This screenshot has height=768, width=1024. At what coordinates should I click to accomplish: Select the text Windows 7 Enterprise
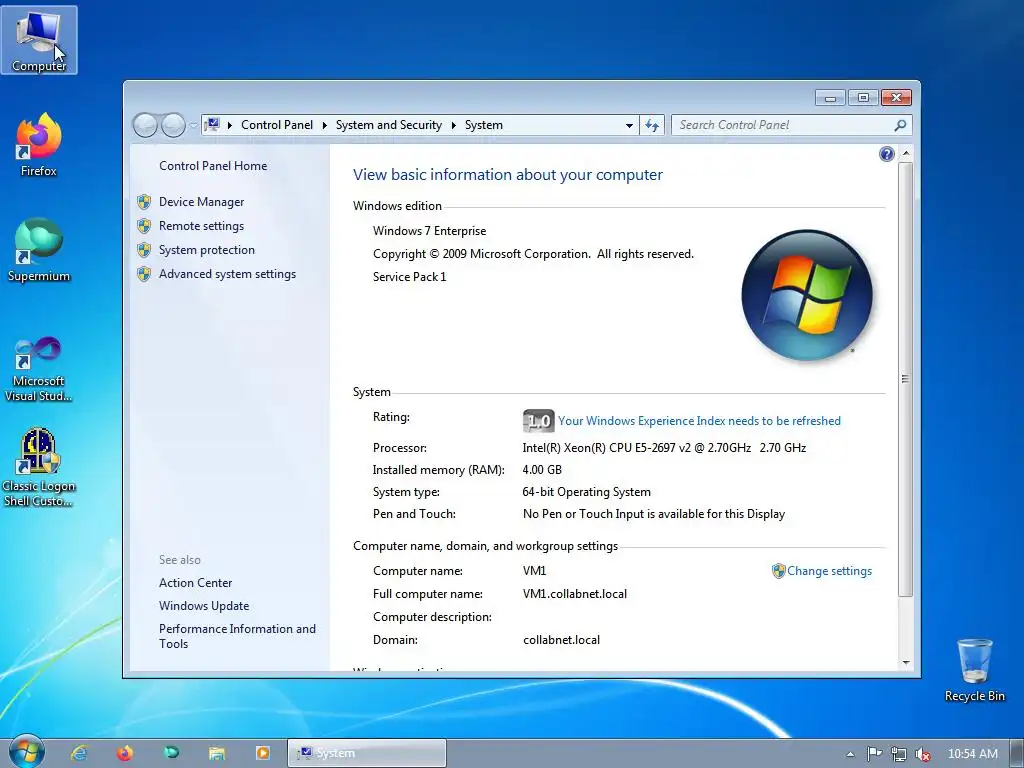[x=429, y=231]
